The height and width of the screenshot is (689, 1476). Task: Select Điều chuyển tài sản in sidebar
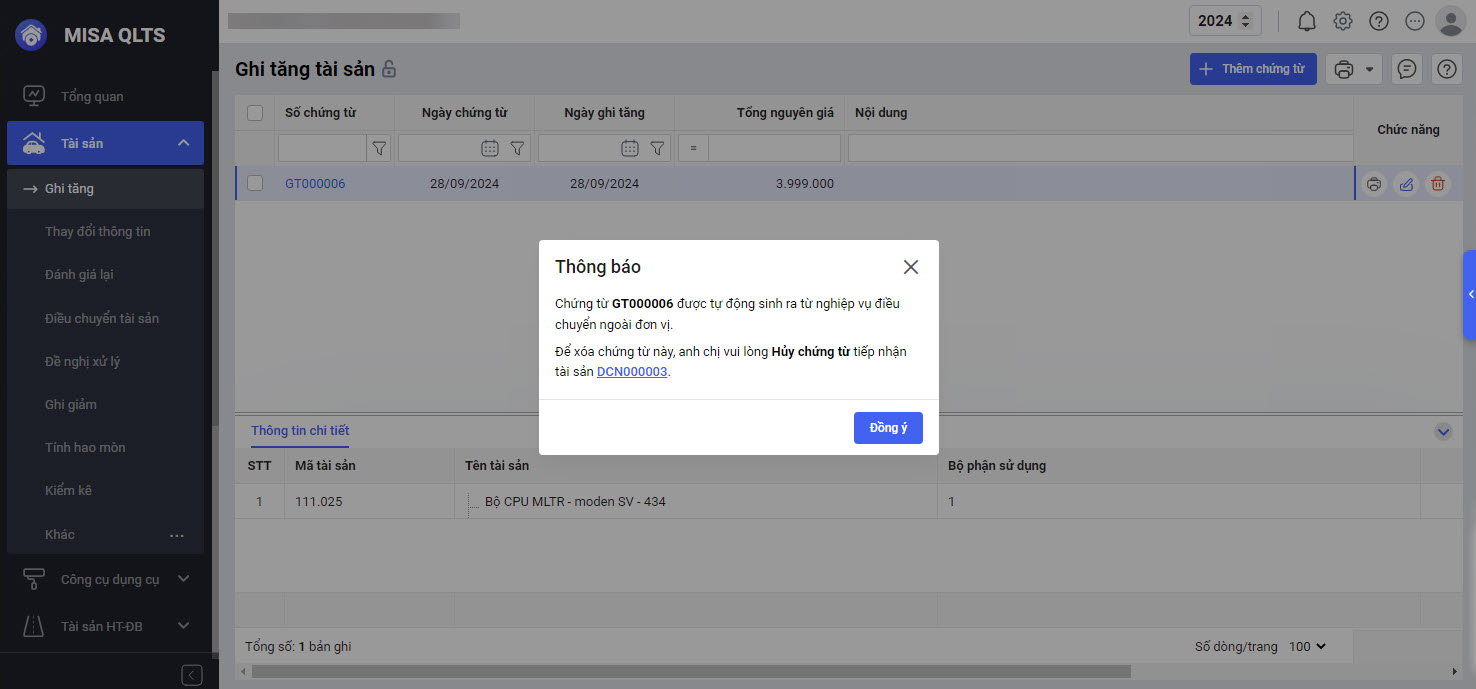[102, 318]
